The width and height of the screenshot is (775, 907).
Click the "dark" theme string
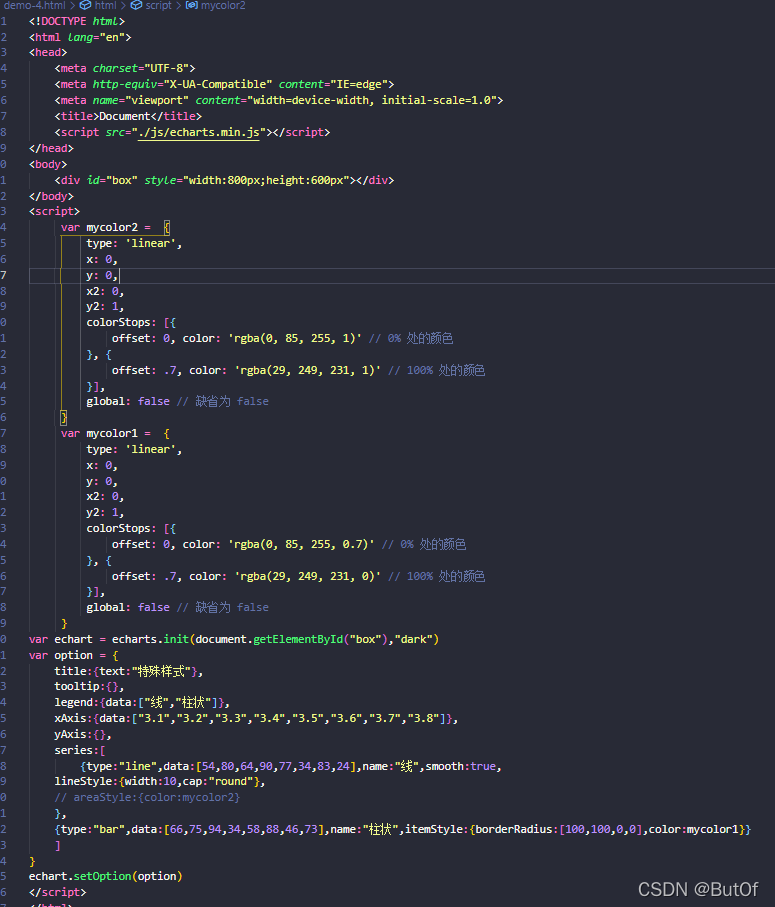tap(414, 640)
